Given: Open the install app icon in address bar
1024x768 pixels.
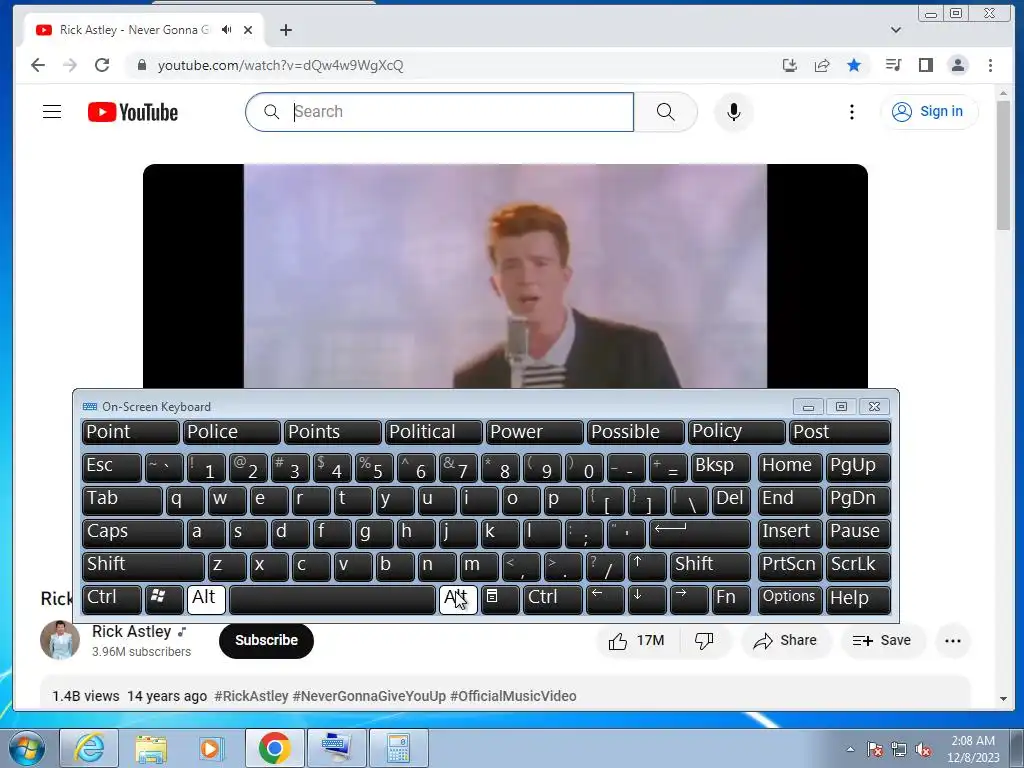Looking at the screenshot, I should click(x=790, y=65).
